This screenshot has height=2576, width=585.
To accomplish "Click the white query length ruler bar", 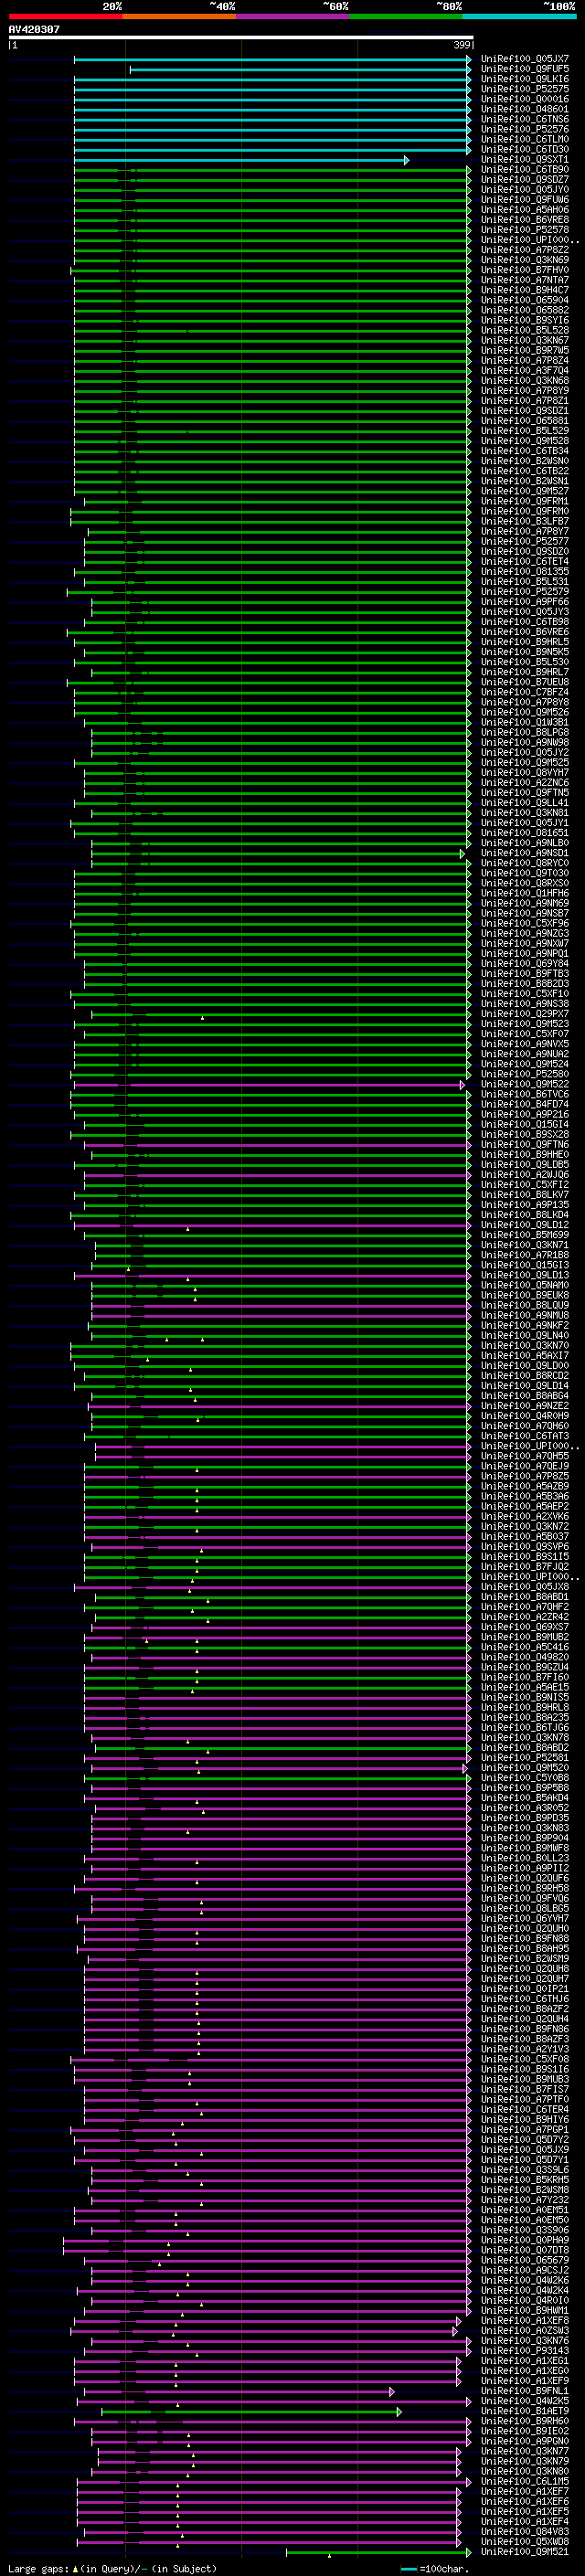I will (x=241, y=38).
